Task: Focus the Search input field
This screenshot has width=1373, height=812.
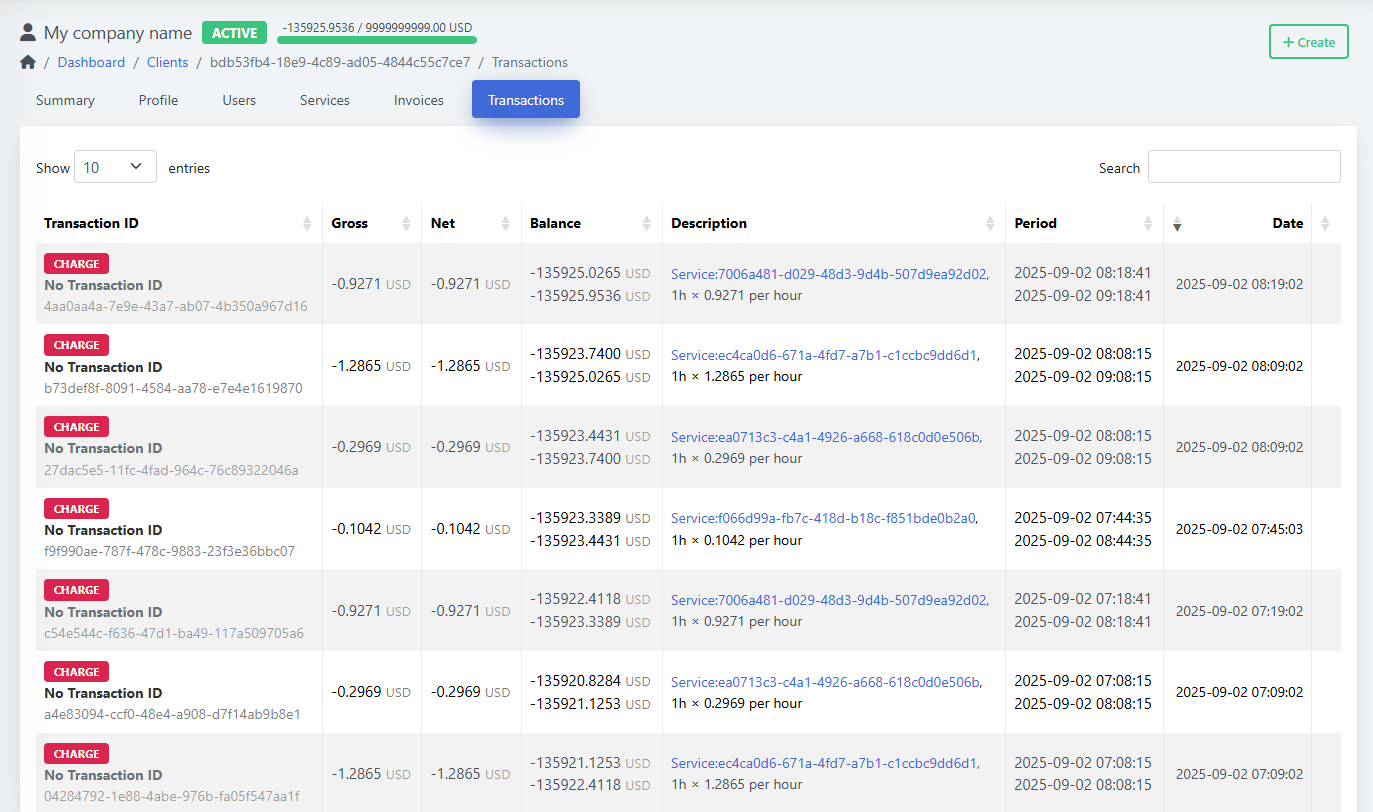Action: [x=1244, y=167]
